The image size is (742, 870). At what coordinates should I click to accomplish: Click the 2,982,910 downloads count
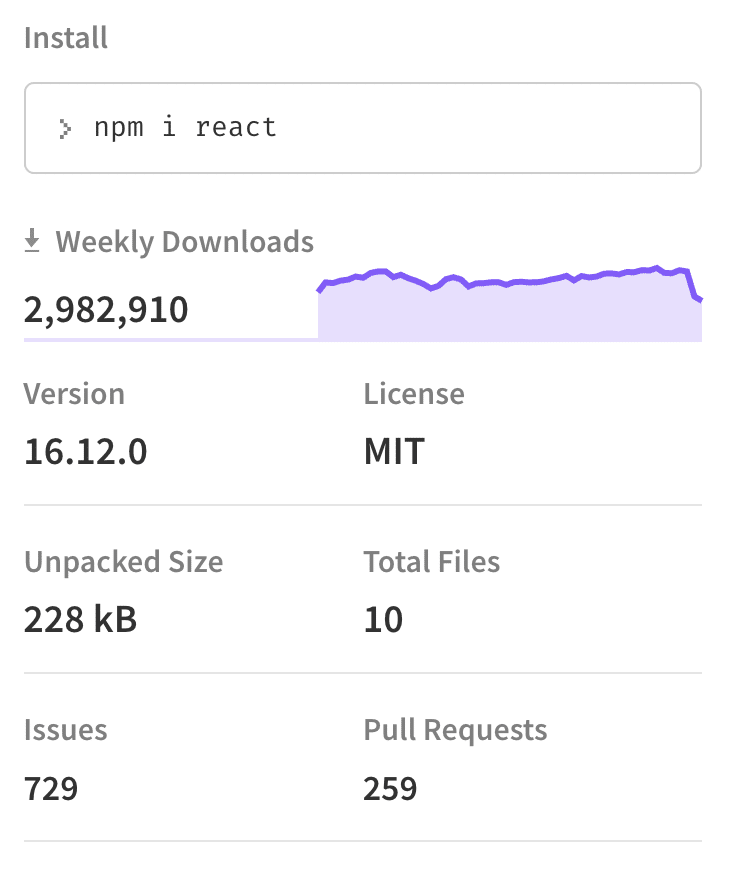(106, 310)
